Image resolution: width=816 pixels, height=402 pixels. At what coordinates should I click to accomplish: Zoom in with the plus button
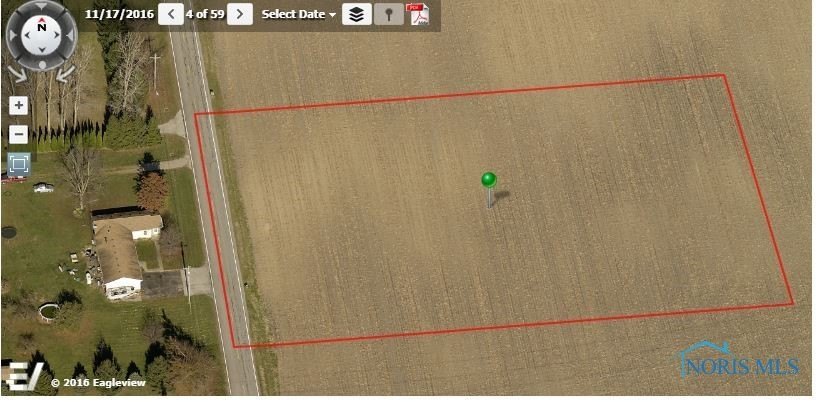tap(19, 106)
